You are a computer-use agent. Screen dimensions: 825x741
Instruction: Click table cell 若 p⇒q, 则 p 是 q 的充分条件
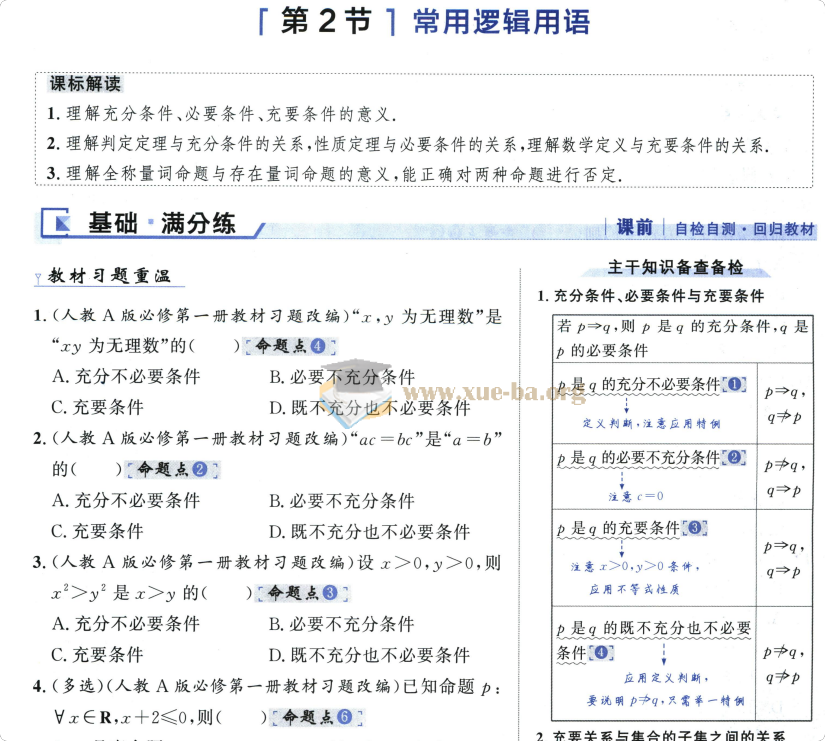pyautogui.click(x=682, y=338)
